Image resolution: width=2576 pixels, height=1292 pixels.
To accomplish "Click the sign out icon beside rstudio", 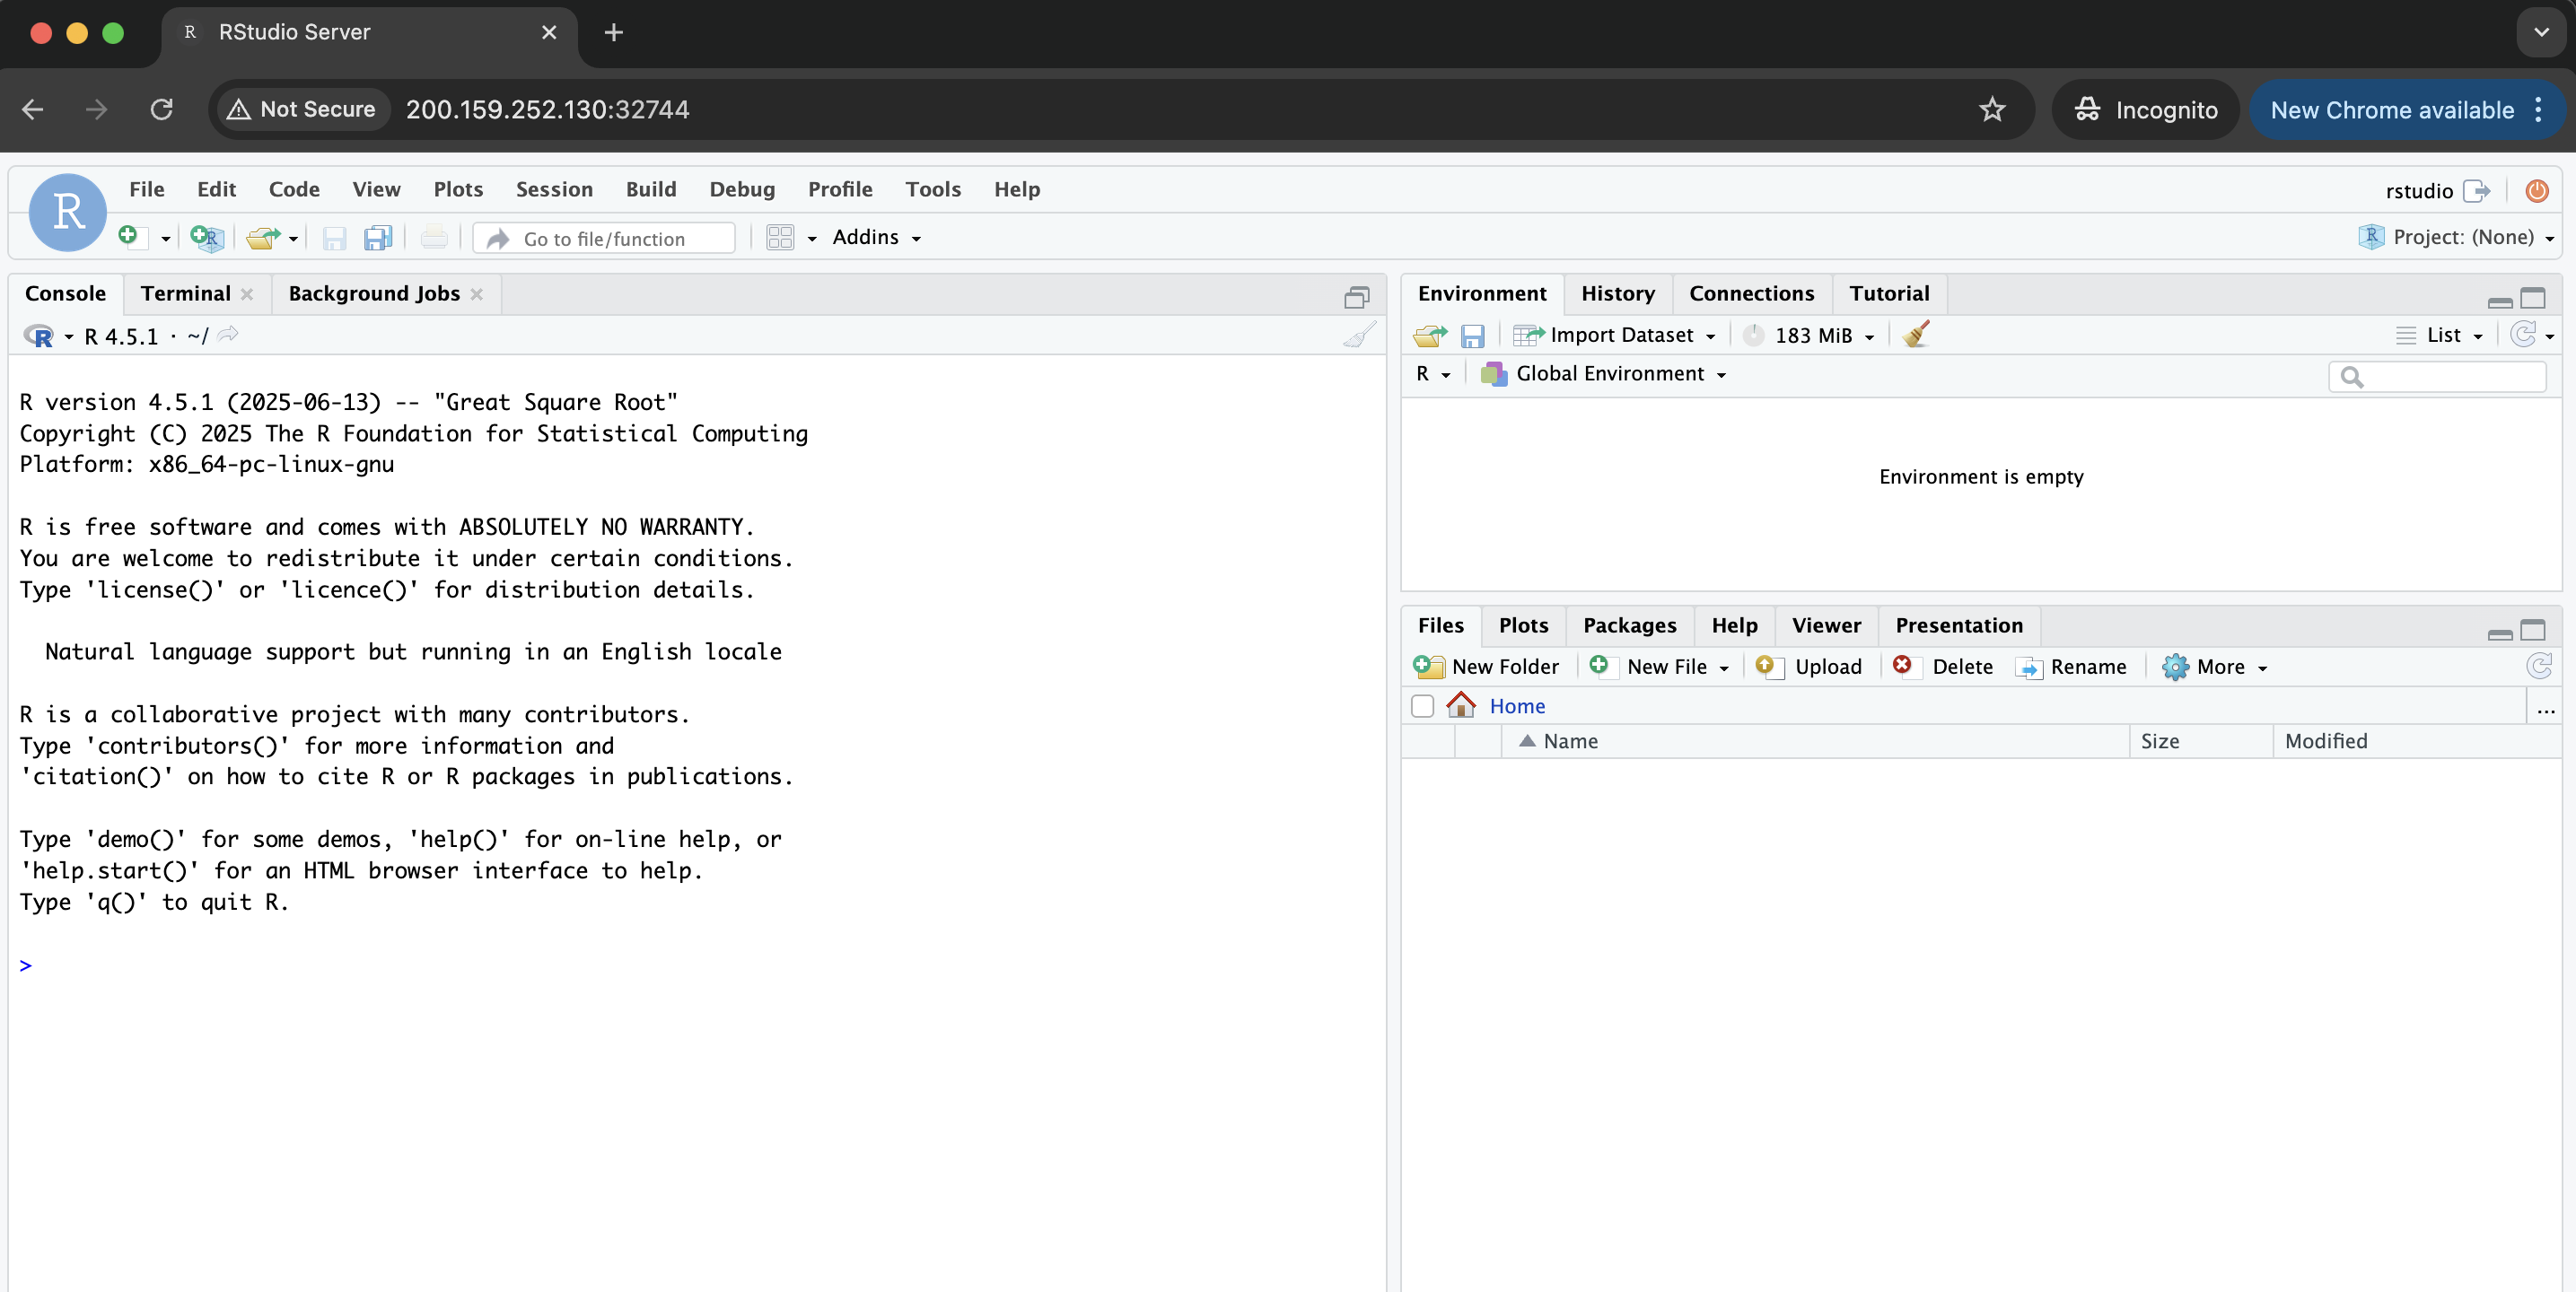I will (2477, 190).
